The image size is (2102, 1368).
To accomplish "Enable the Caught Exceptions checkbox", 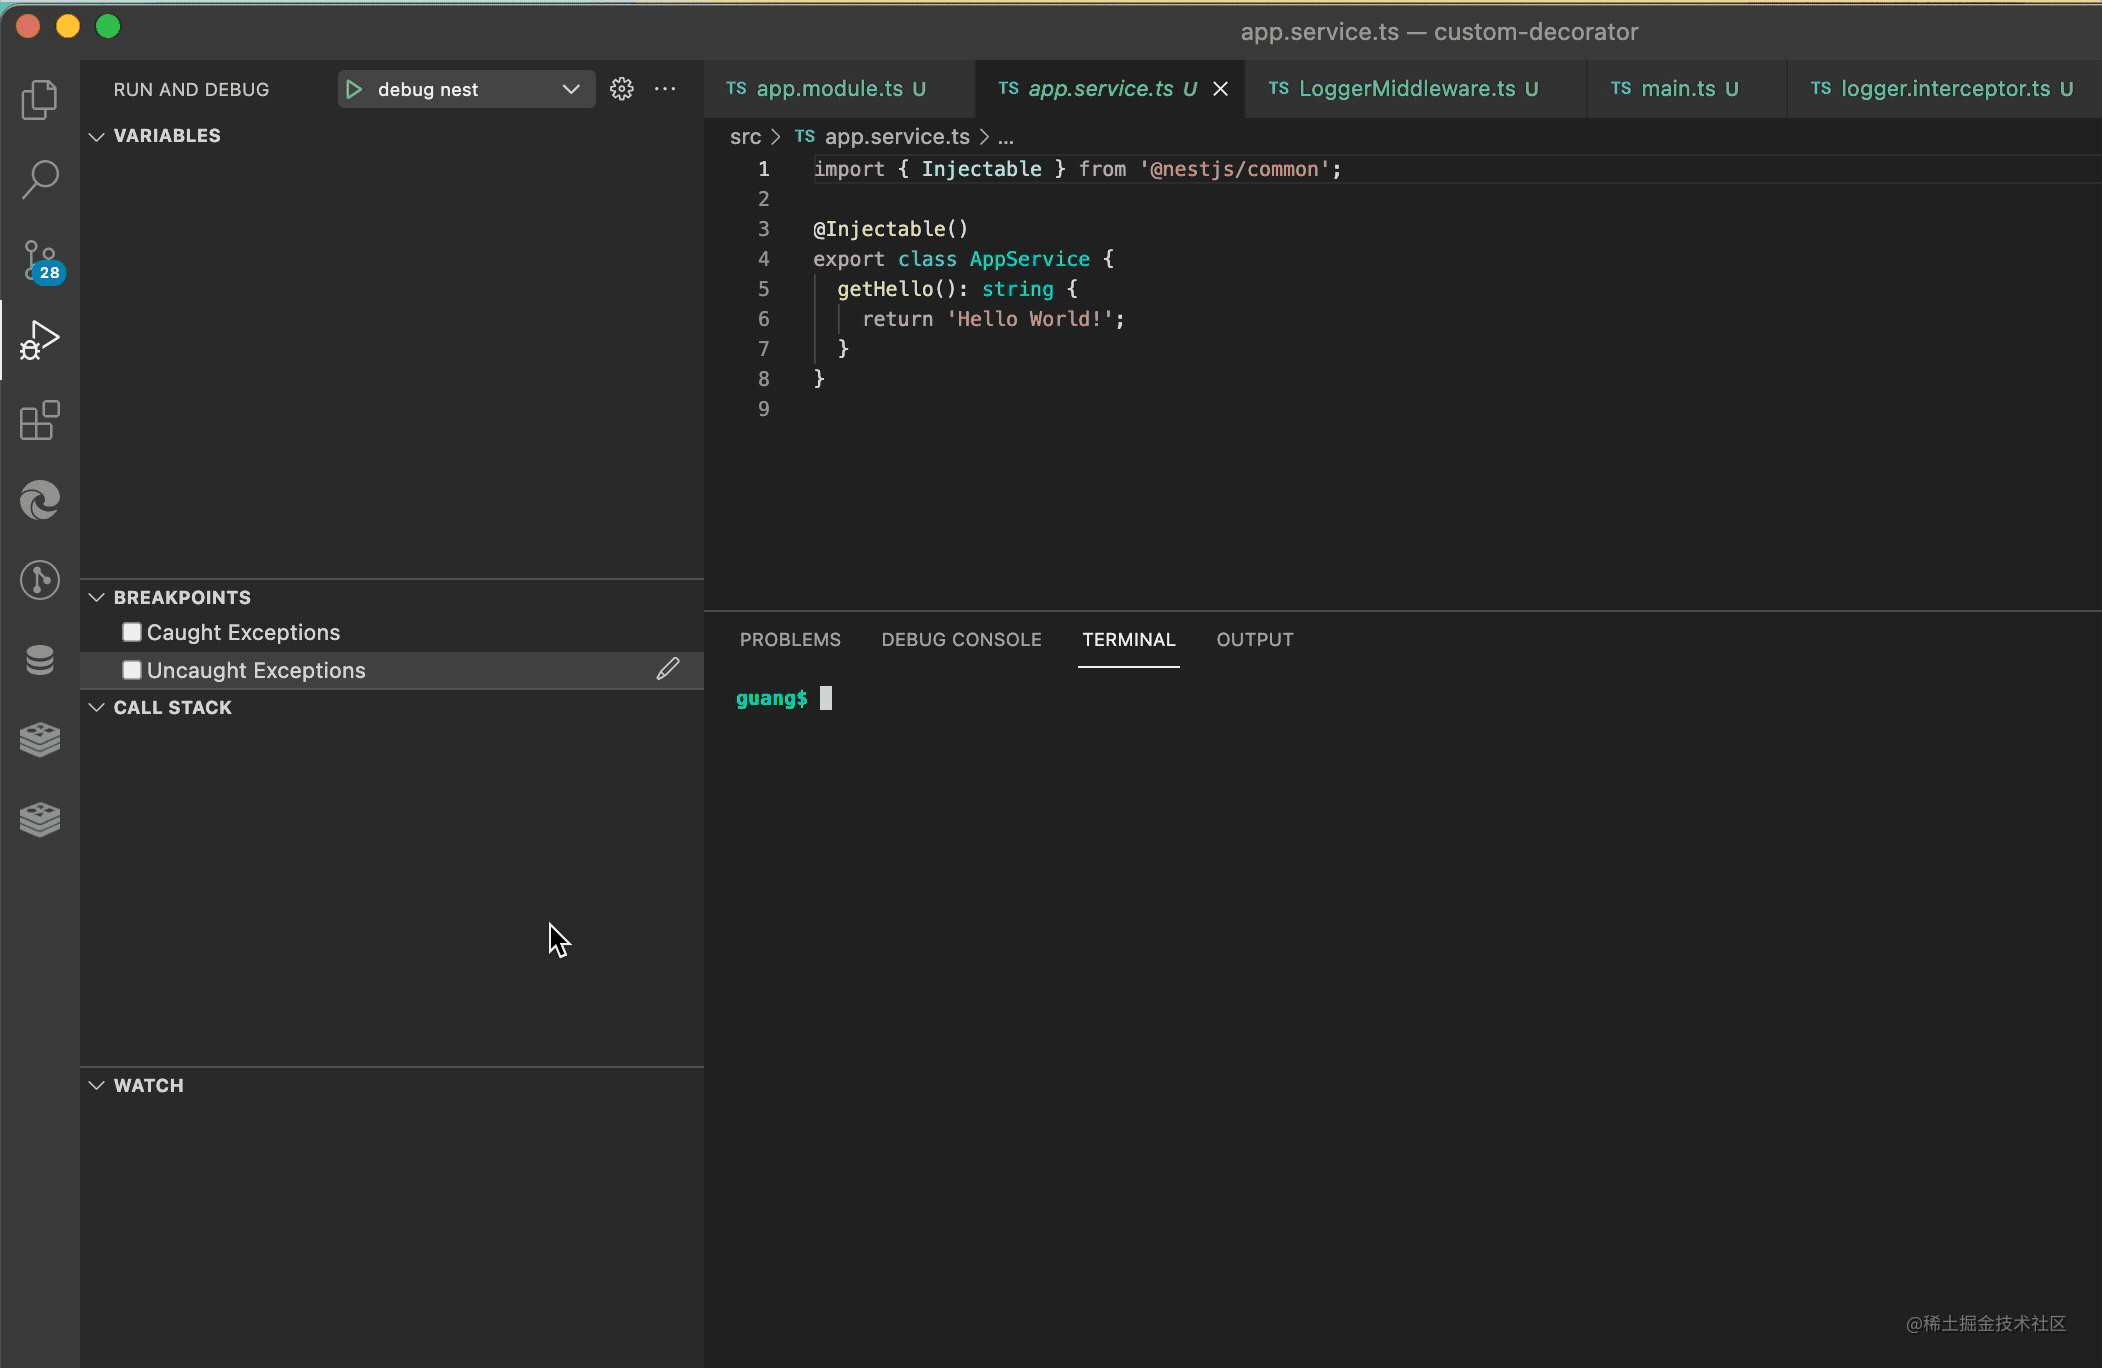I will [x=132, y=632].
